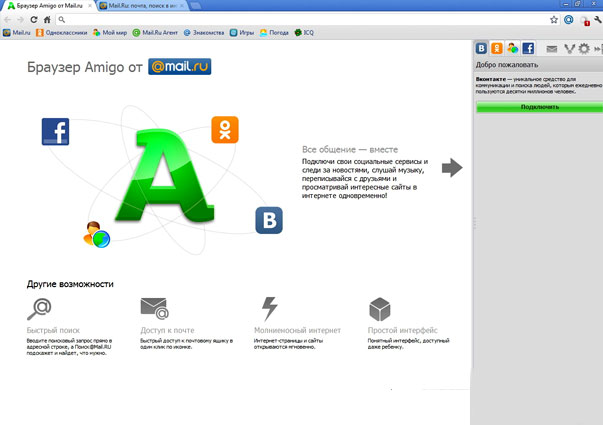Screen dimensions: 603x425
Task: Click the Быстрый поиск magnifier icon
Action: [39, 309]
